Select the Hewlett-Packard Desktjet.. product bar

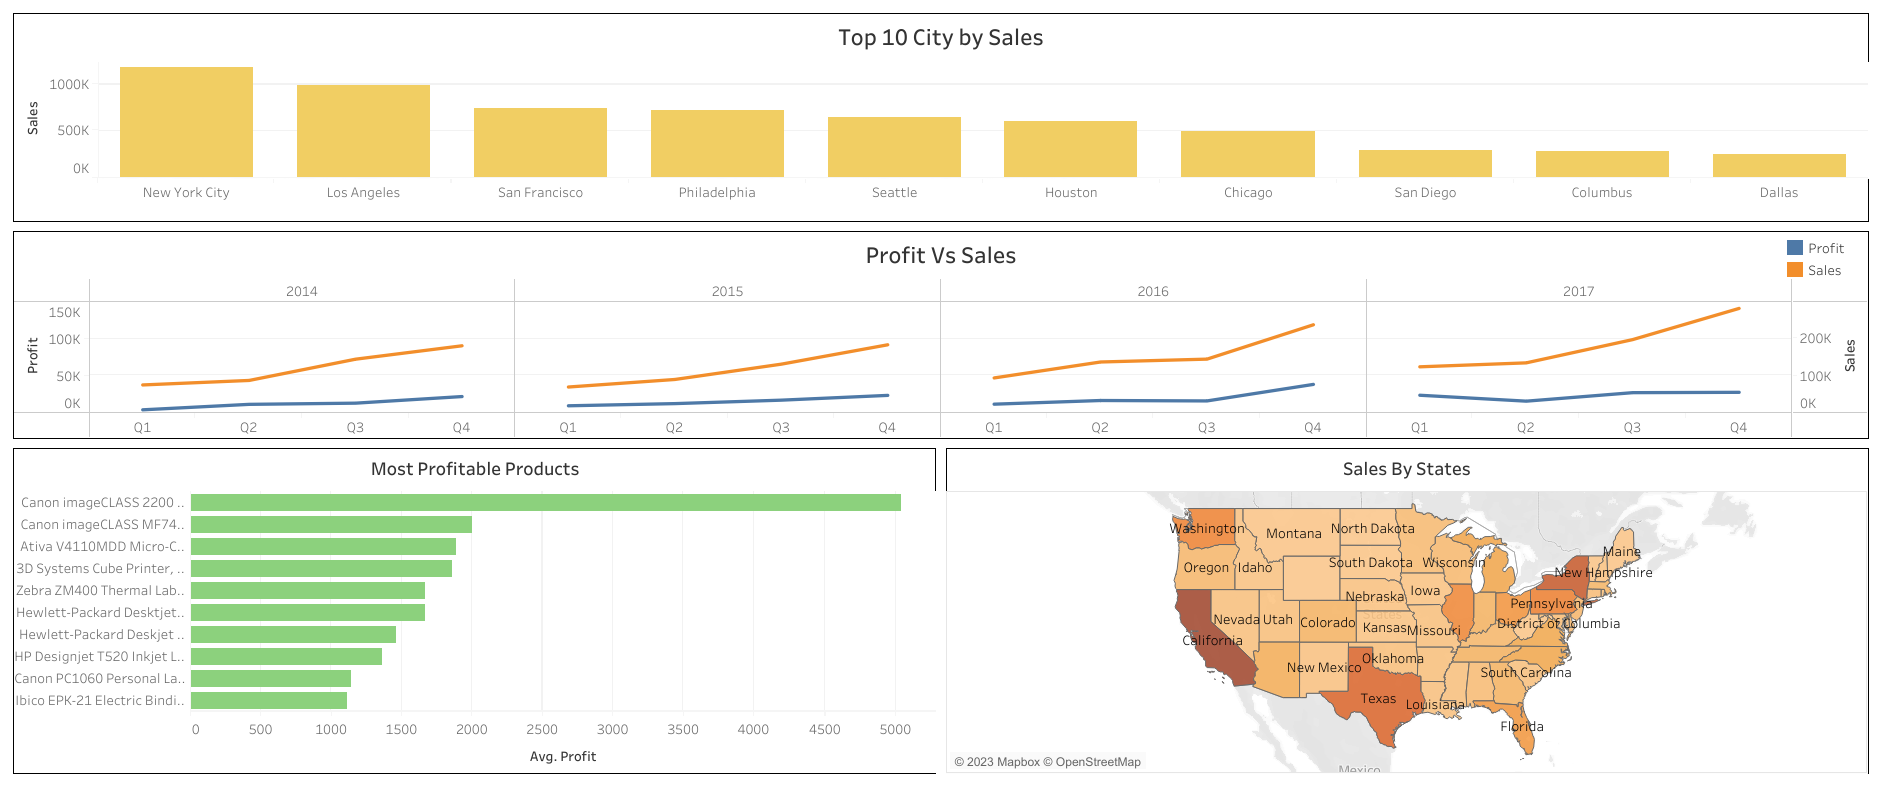click(x=308, y=612)
